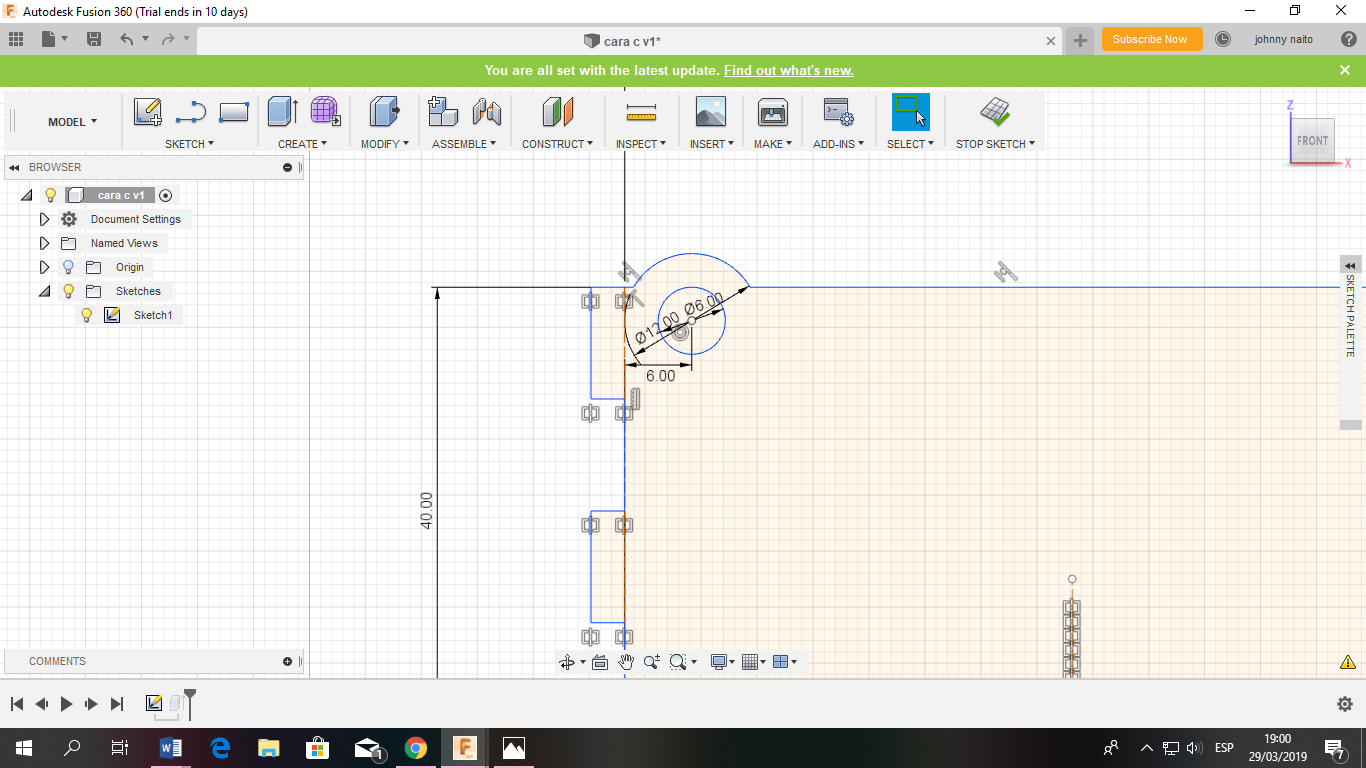Click the Create Form purple icon
1366x768 pixels.
pyautogui.click(x=324, y=111)
